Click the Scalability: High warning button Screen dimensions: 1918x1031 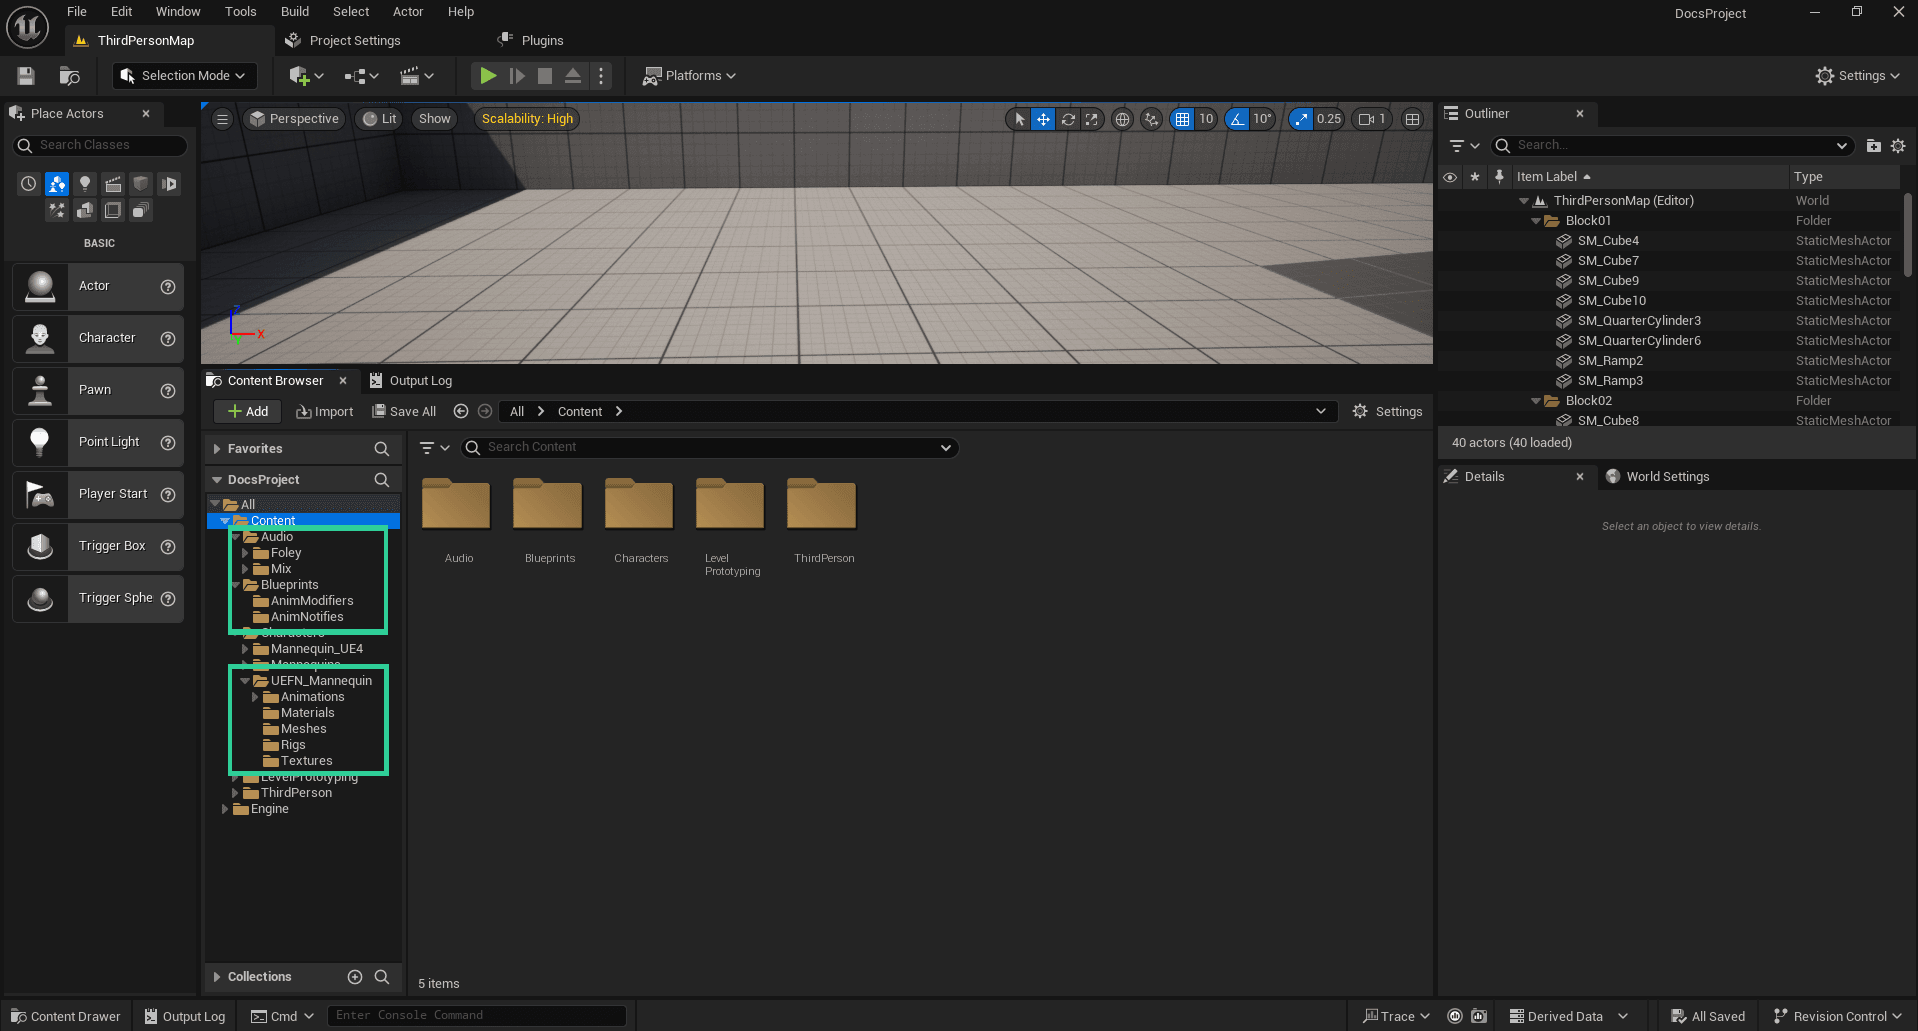point(527,119)
